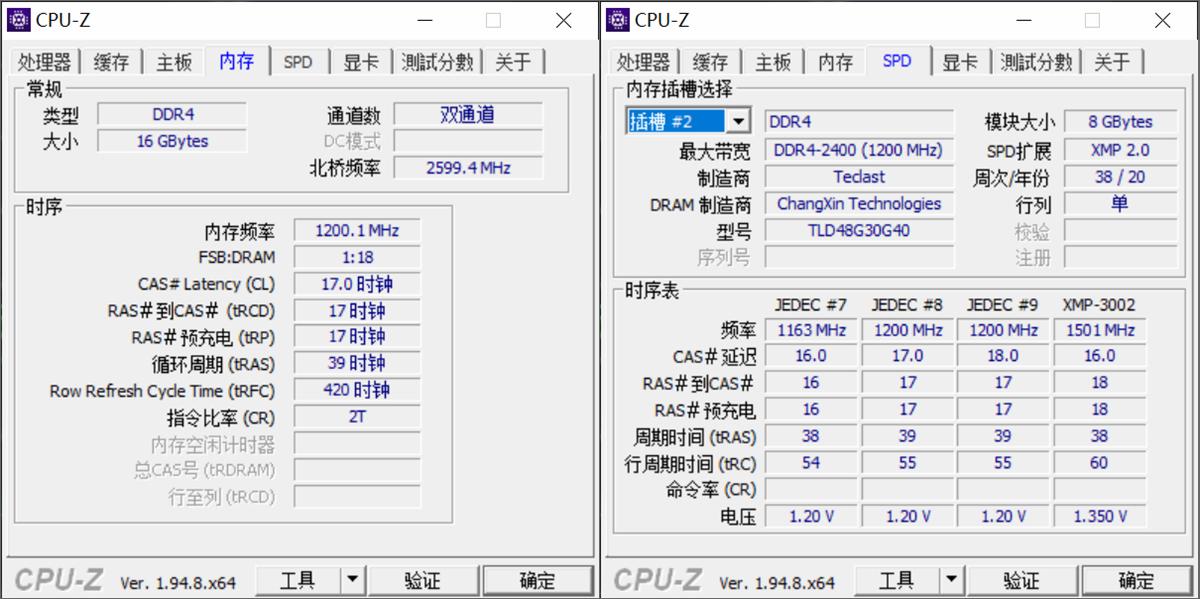Click the 54 tRC cell under JEDEC #7

click(811, 463)
